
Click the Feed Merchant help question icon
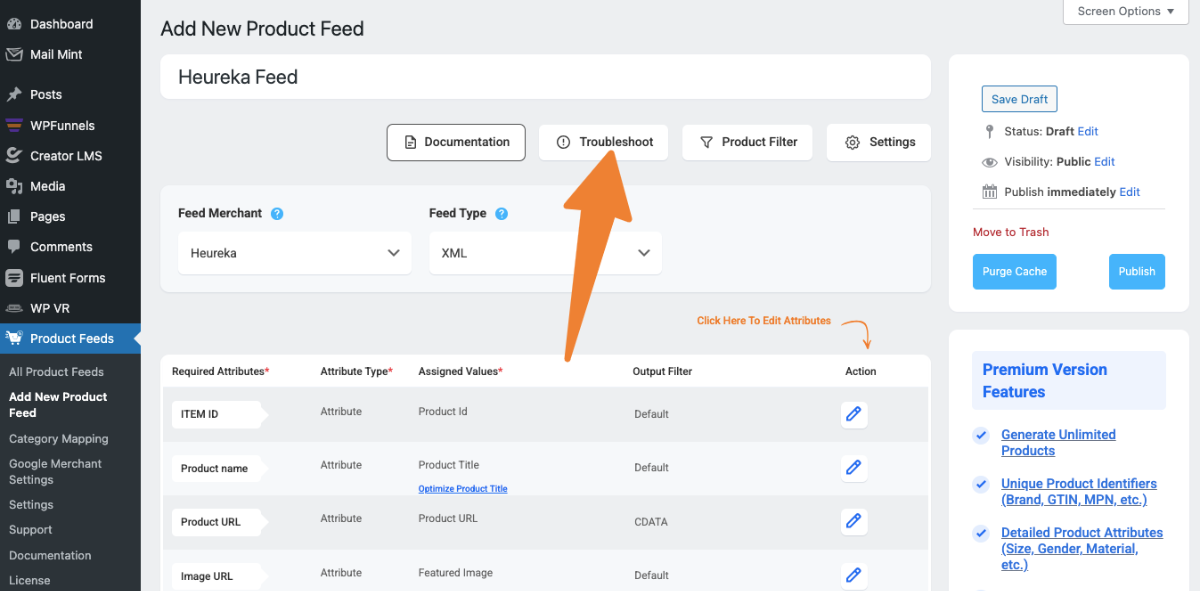(277, 213)
